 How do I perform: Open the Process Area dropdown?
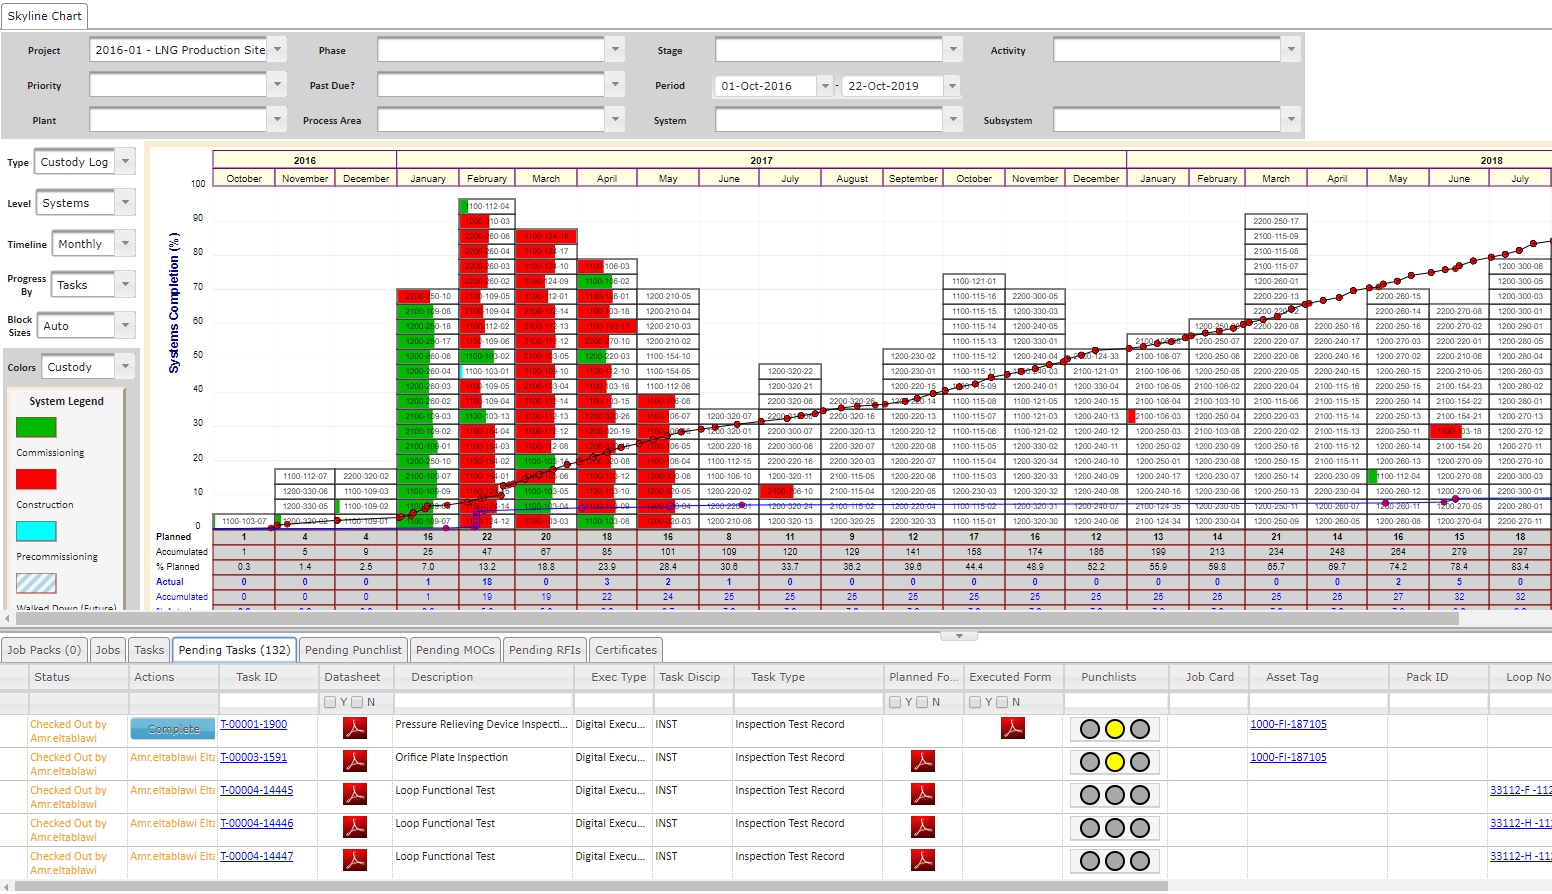tap(616, 120)
